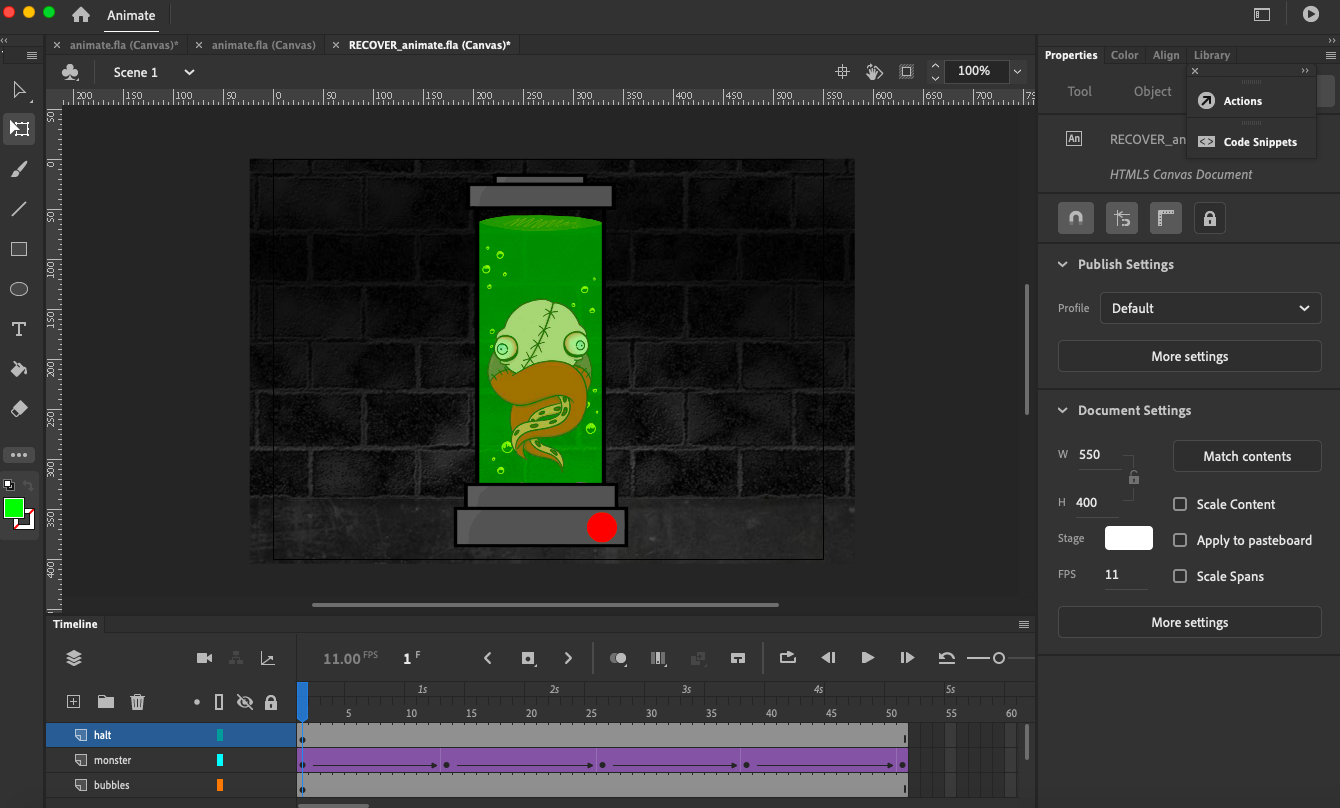Click the Match contents button
This screenshot has width=1340, height=808.
[1247, 456]
